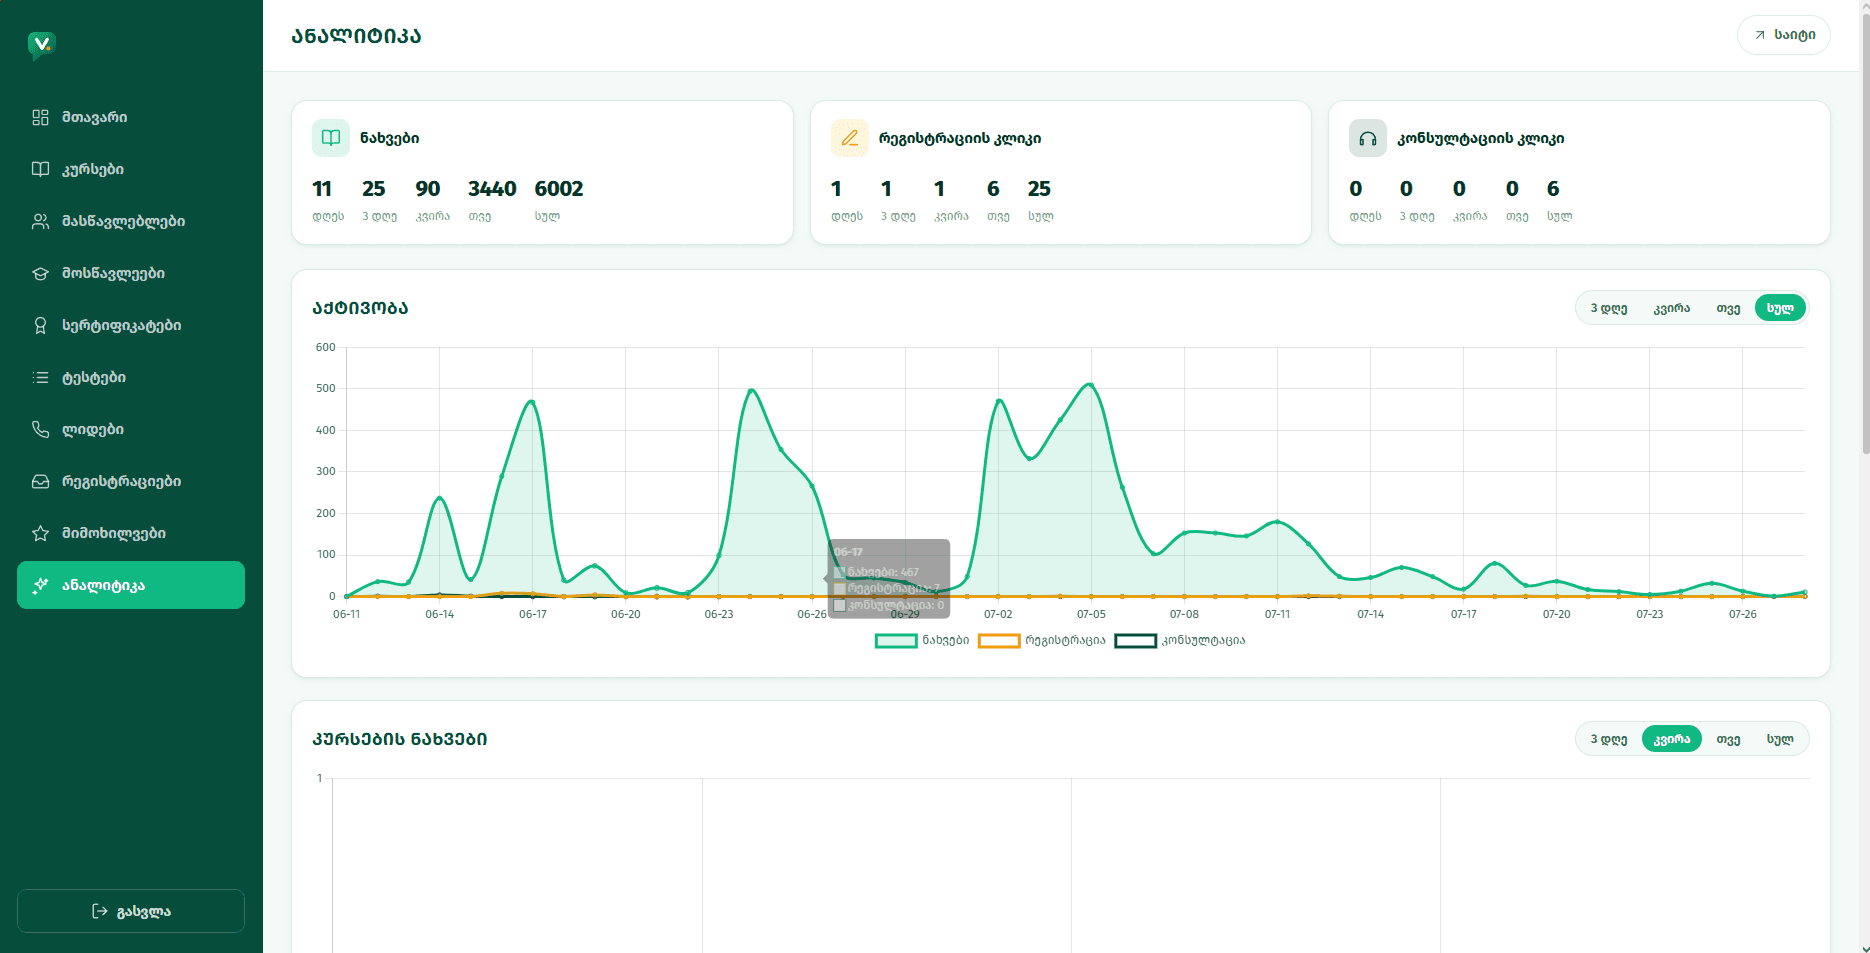Select კვირა range in აქტივობა chart
The image size is (1870, 953).
point(1672,308)
